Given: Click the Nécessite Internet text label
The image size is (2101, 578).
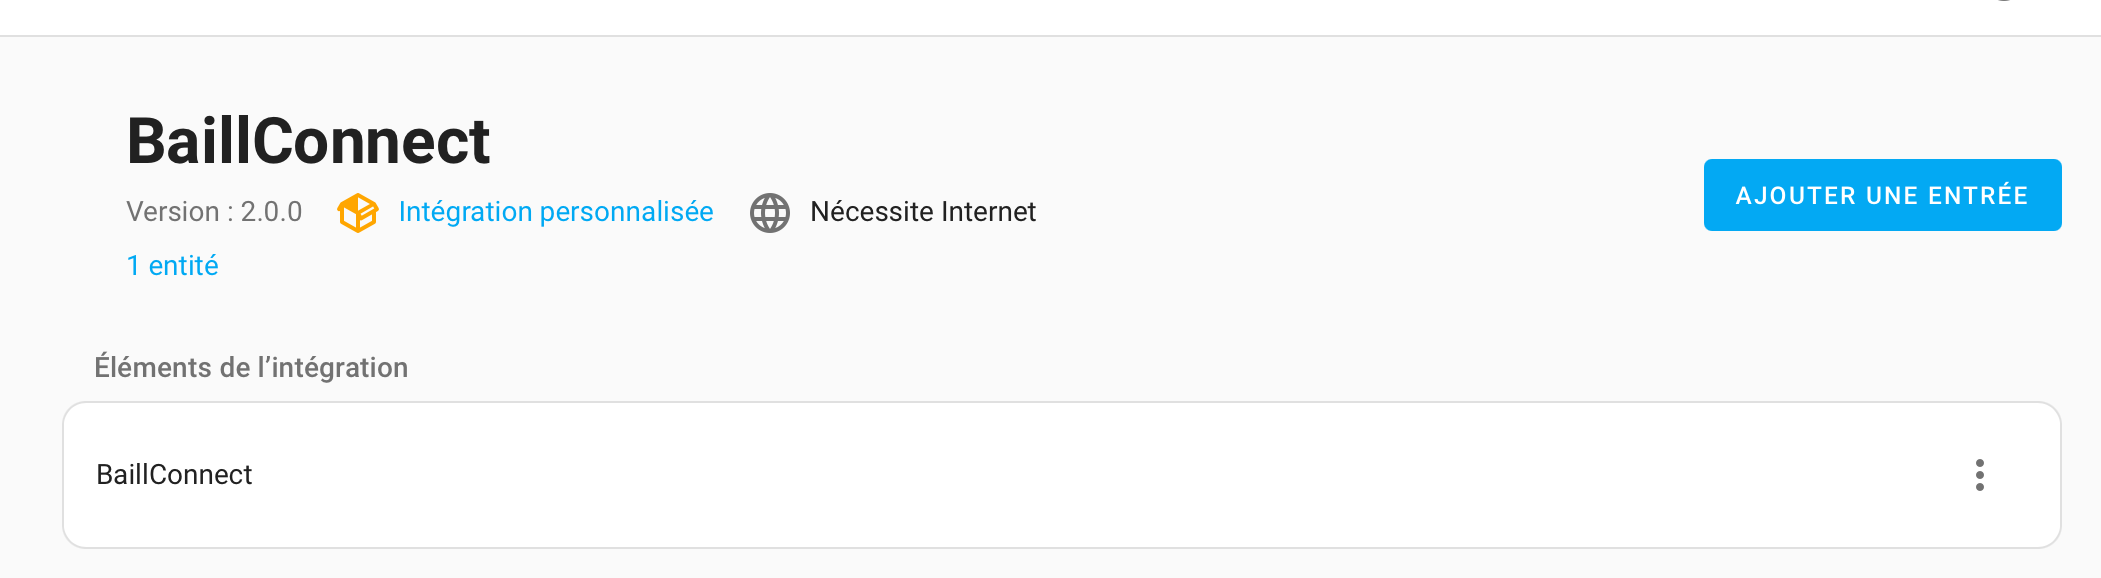Looking at the screenshot, I should click(923, 212).
